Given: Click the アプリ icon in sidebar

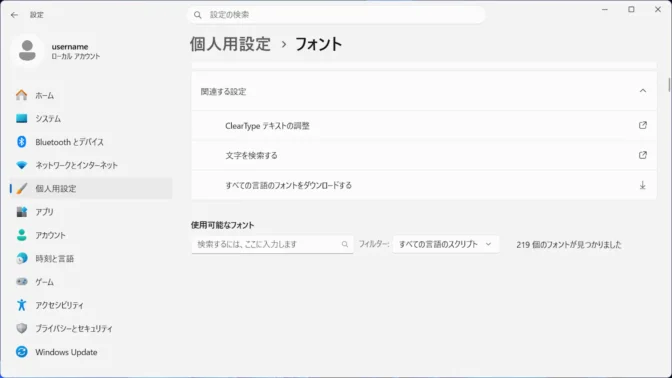Looking at the screenshot, I should [21, 212].
